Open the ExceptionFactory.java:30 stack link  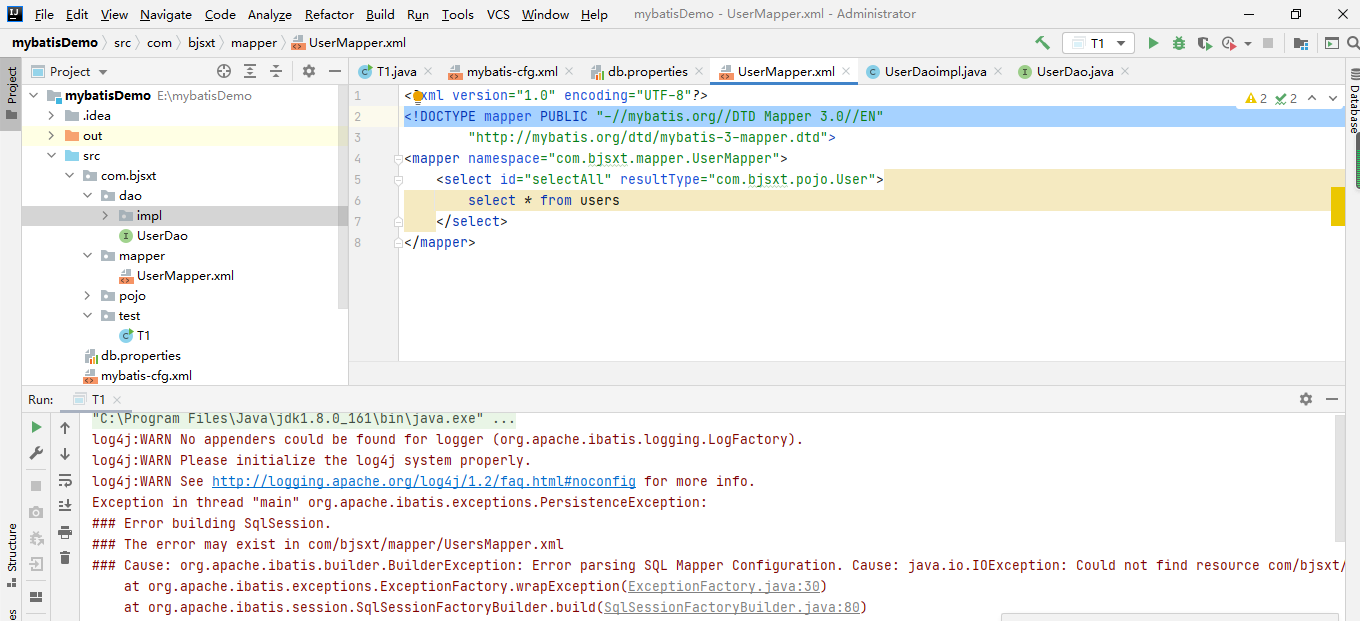tap(724, 586)
